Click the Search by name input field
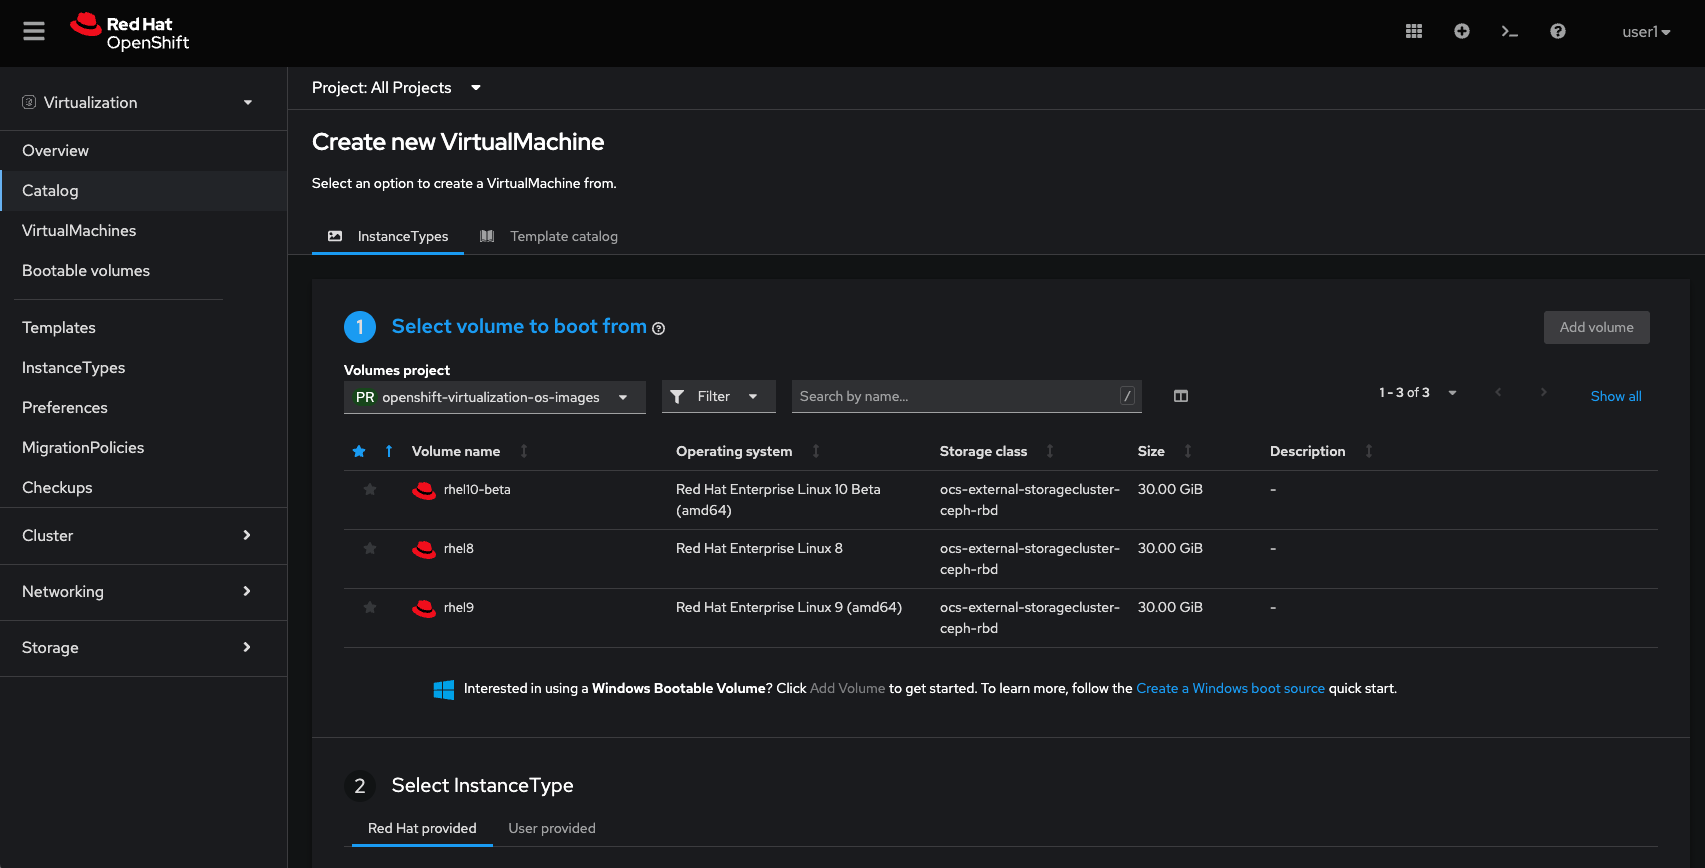 coord(955,397)
